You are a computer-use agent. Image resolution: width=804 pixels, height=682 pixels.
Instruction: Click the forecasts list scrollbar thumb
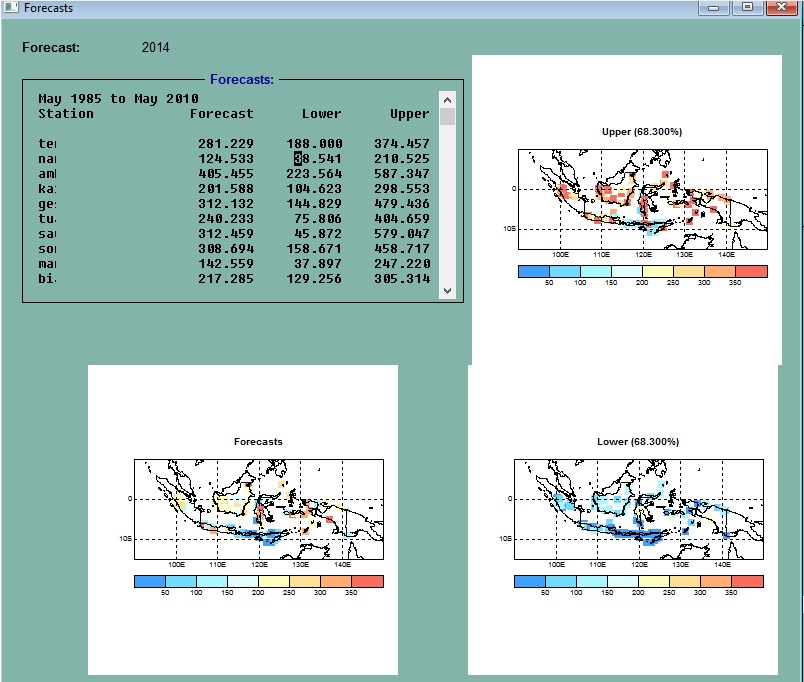447,116
